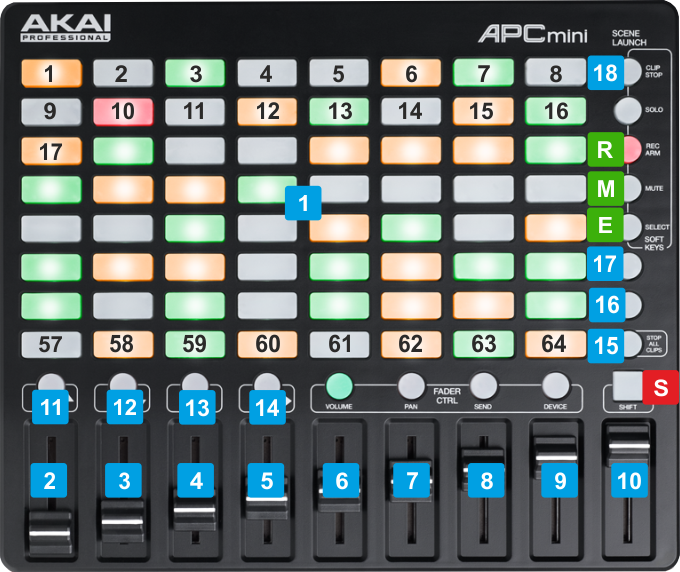680x572 pixels.
Task: Enable the Solo round button
Action: (627, 109)
